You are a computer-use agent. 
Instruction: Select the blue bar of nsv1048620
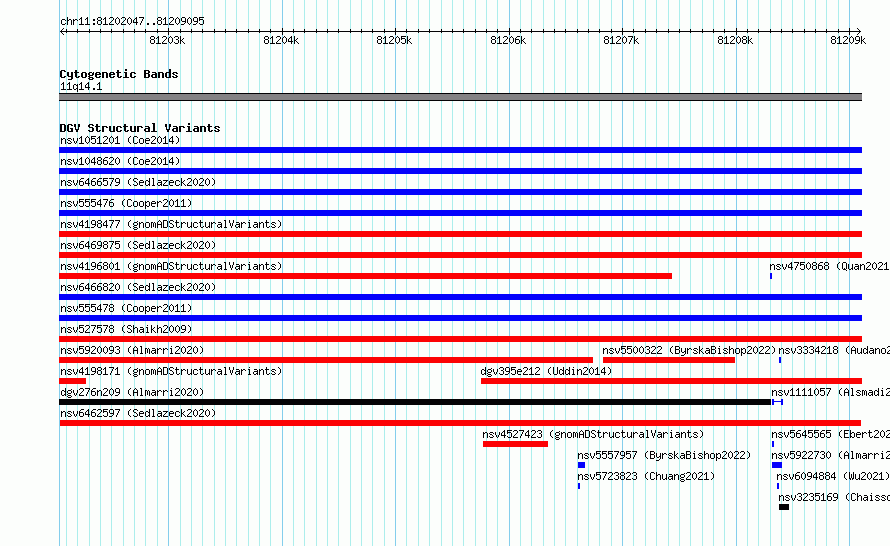point(460,171)
